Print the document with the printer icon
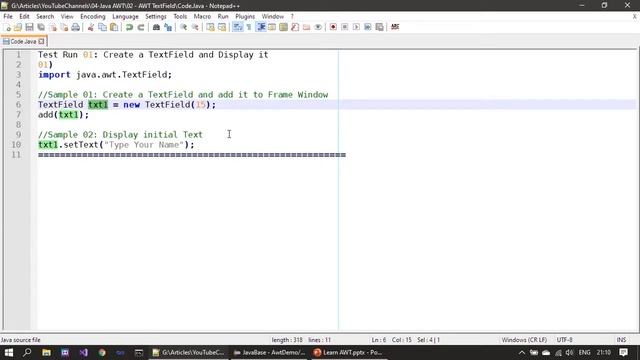The height and width of the screenshot is (360, 640). pyautogui.click(x=76, y=27)
